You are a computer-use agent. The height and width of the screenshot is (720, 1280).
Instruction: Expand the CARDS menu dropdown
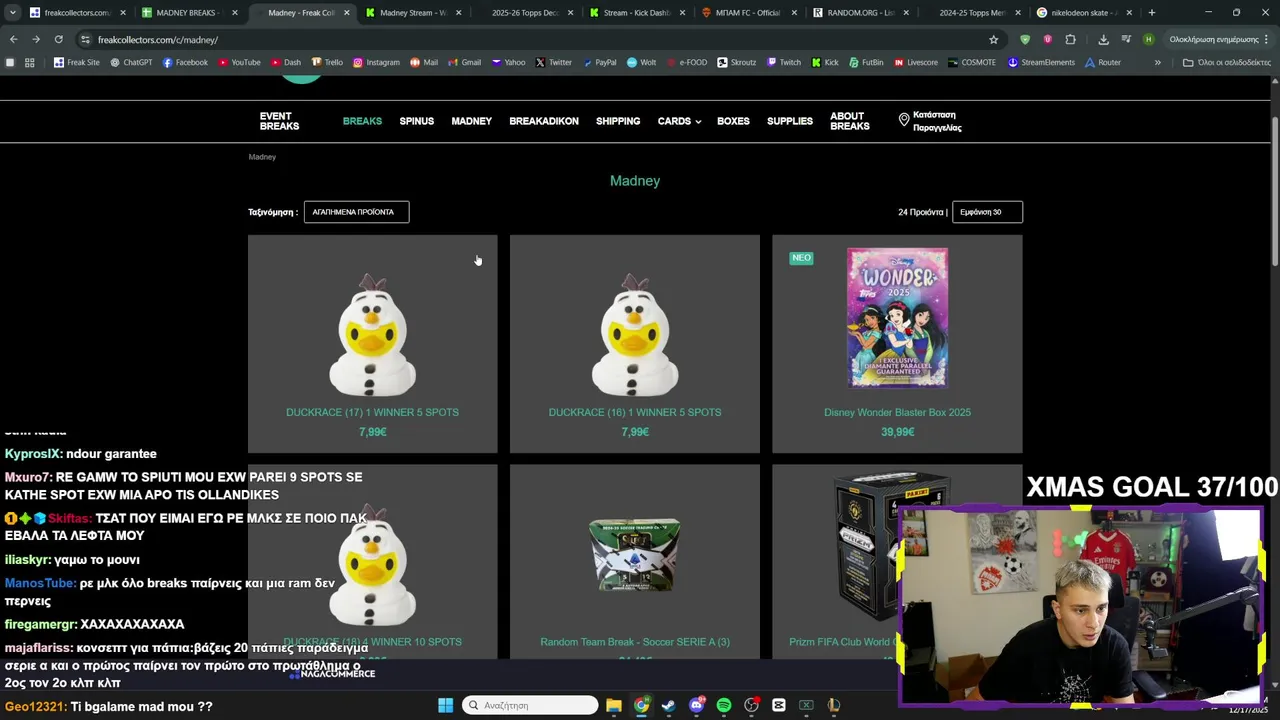coord(679,121)
